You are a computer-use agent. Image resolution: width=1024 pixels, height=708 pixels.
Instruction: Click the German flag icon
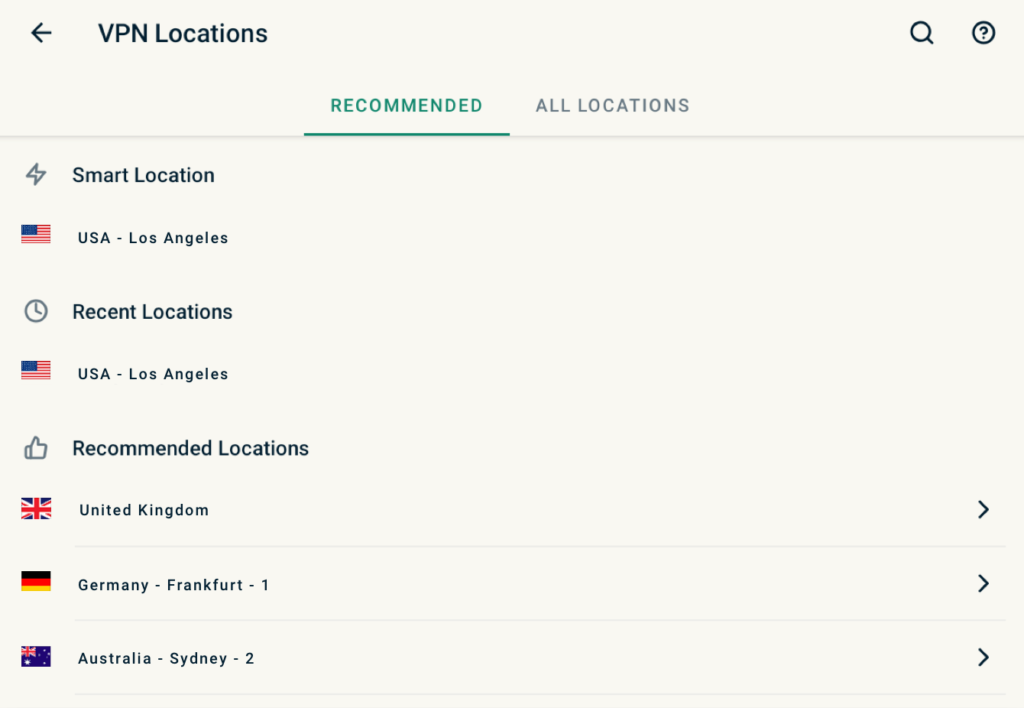[x=36, y=581]
